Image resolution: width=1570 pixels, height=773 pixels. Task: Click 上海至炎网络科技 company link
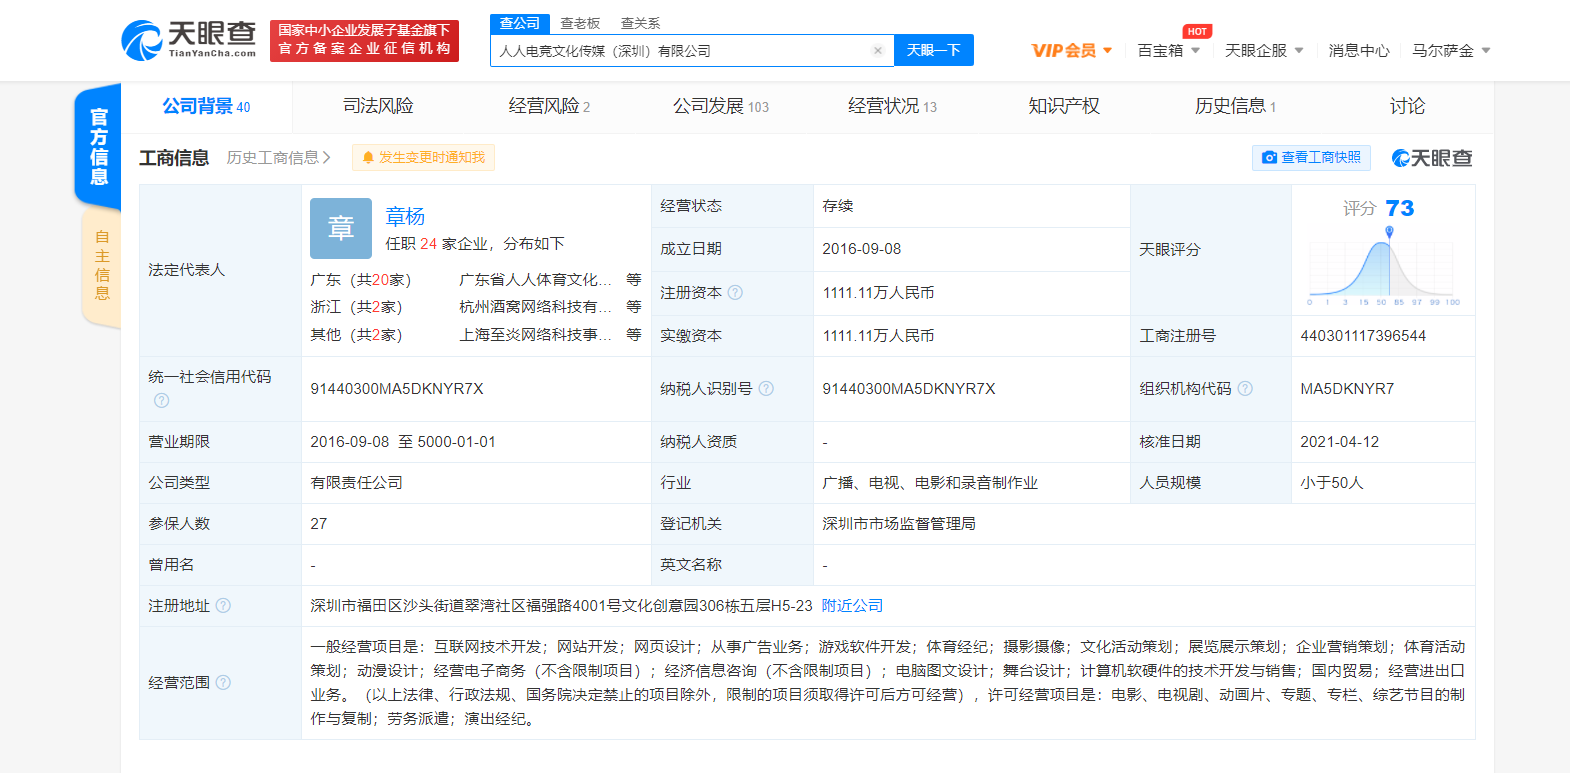coord(535,335)
